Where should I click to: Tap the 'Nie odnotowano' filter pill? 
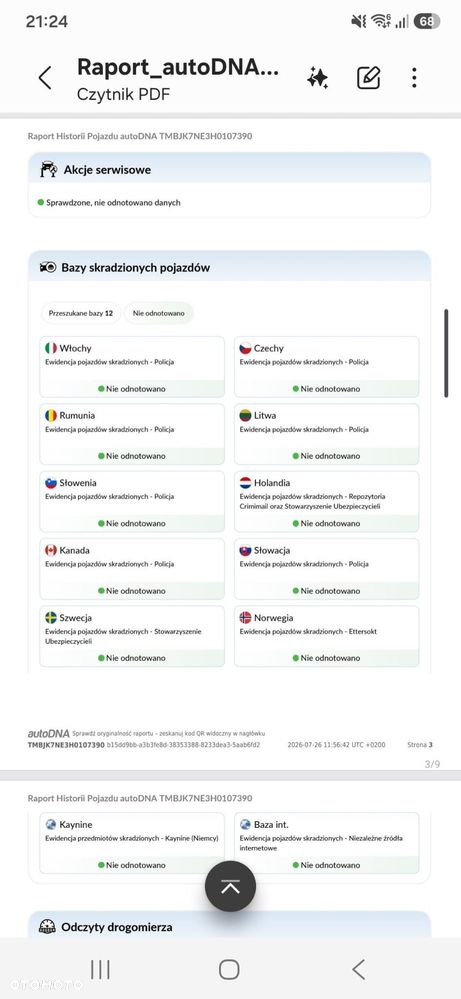[159, 313]
